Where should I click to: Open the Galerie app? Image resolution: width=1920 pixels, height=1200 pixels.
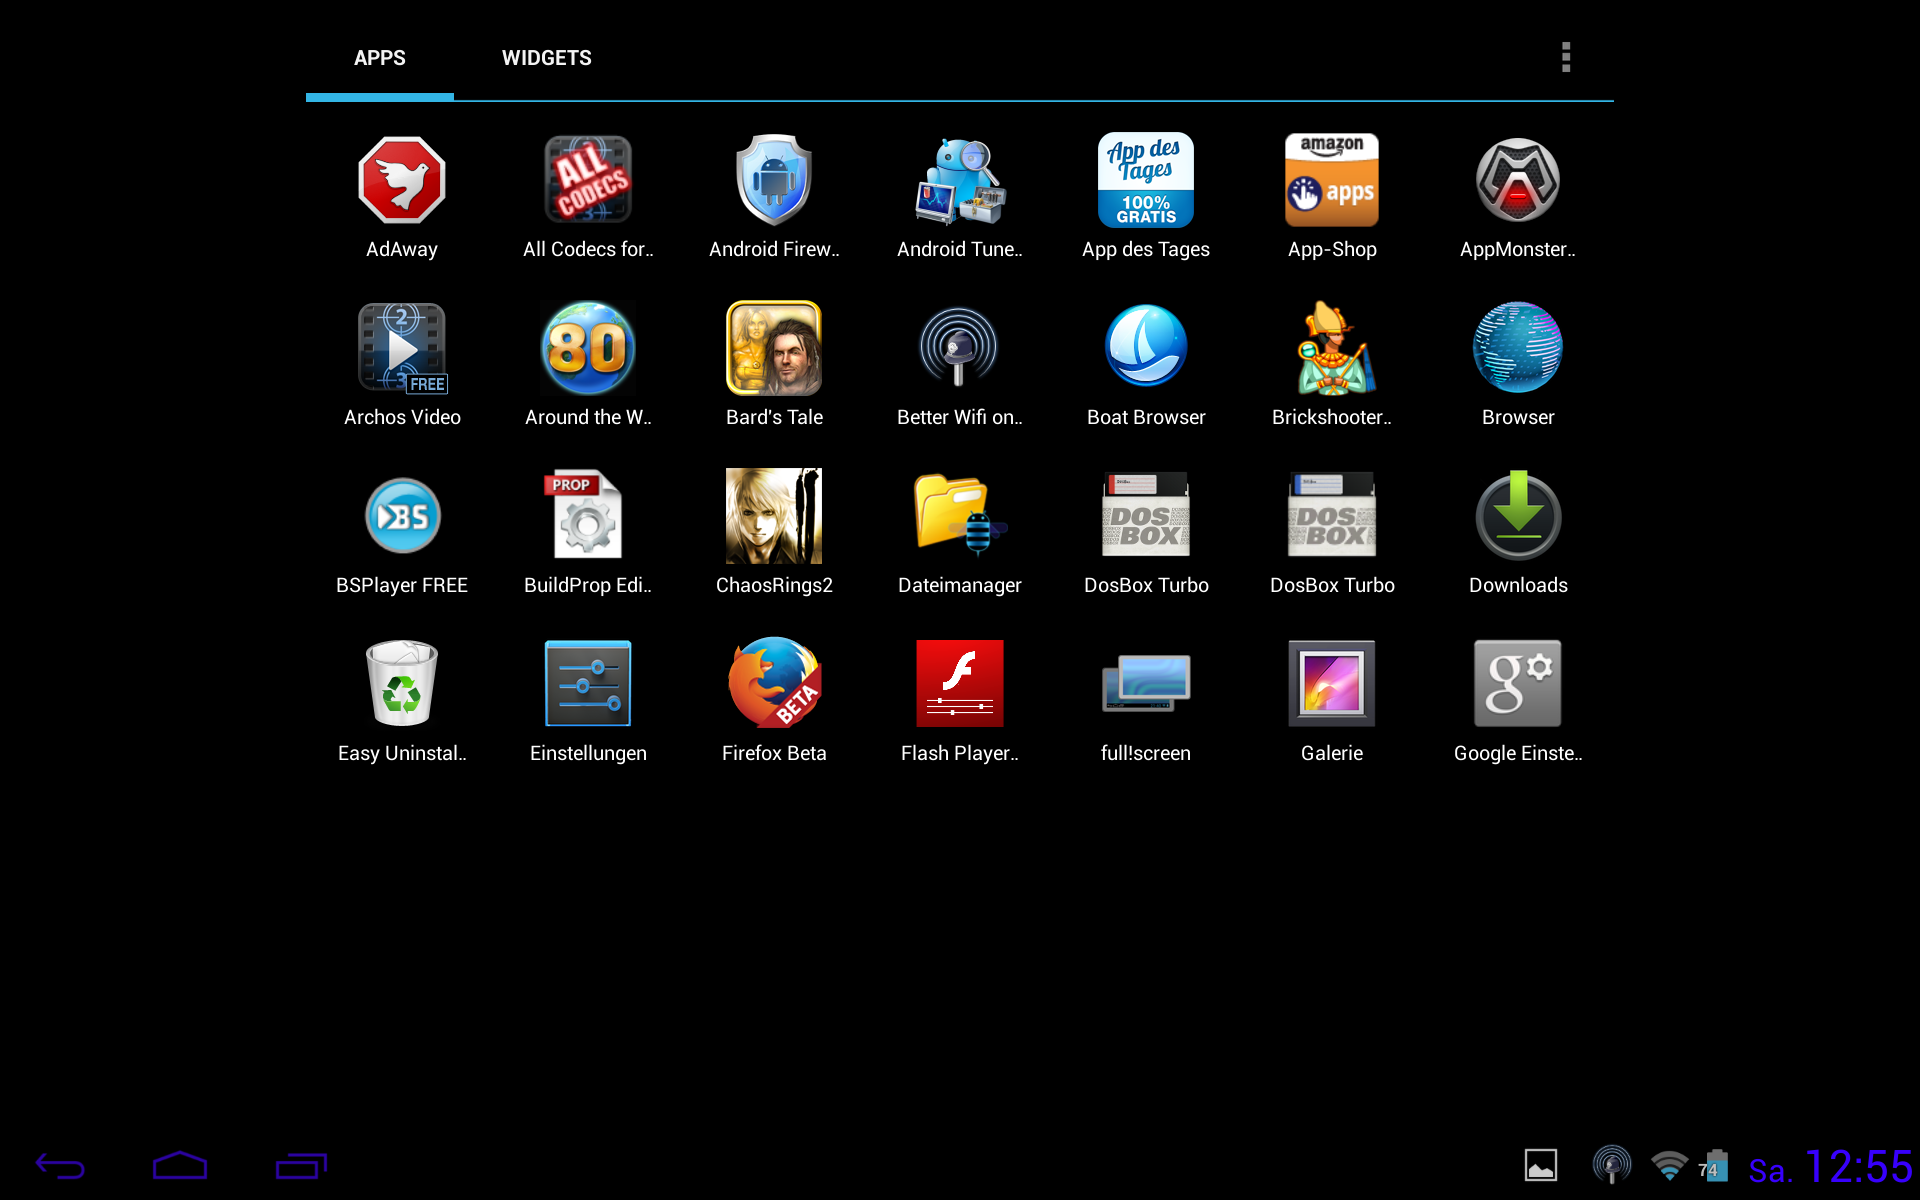point(1332,683)
